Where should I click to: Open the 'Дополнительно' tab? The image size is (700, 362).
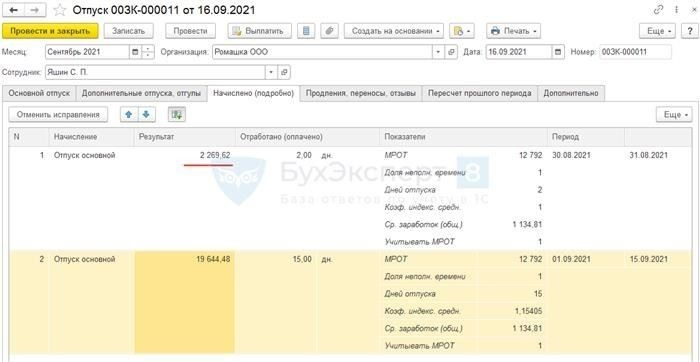coord(571,93)
